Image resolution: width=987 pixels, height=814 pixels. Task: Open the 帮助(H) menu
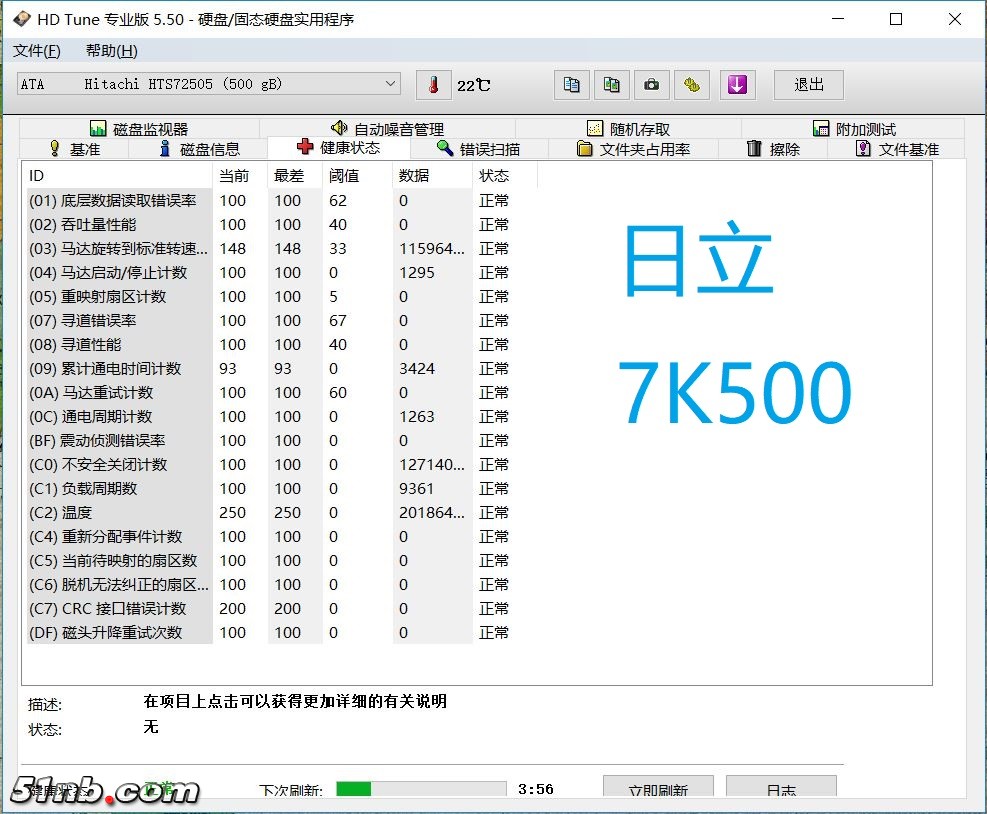111,51
